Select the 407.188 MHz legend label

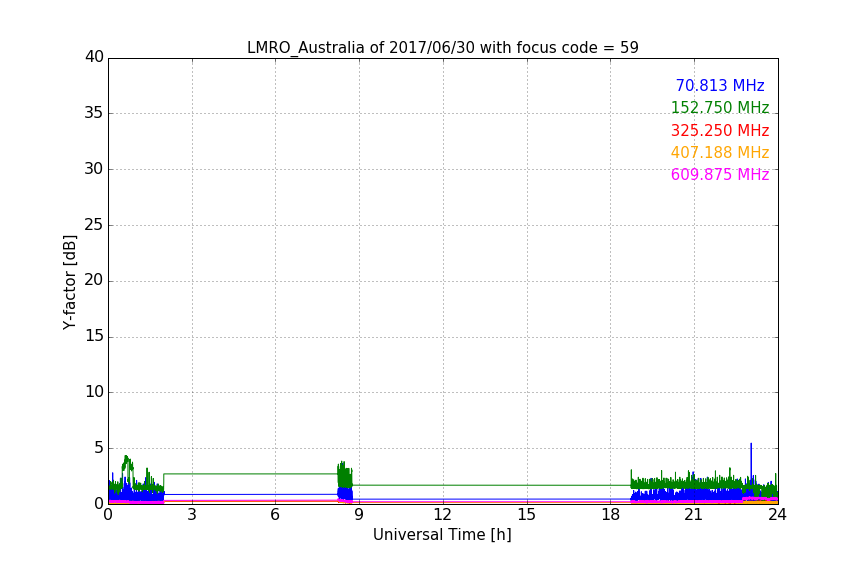(720, 153)
